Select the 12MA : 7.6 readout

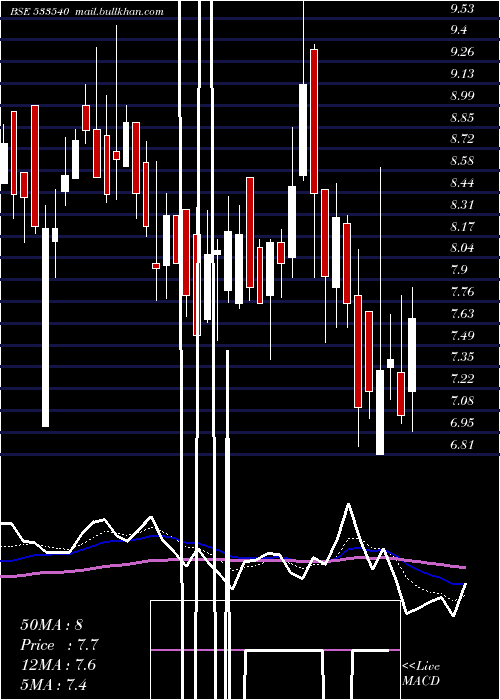coord(58,665)
